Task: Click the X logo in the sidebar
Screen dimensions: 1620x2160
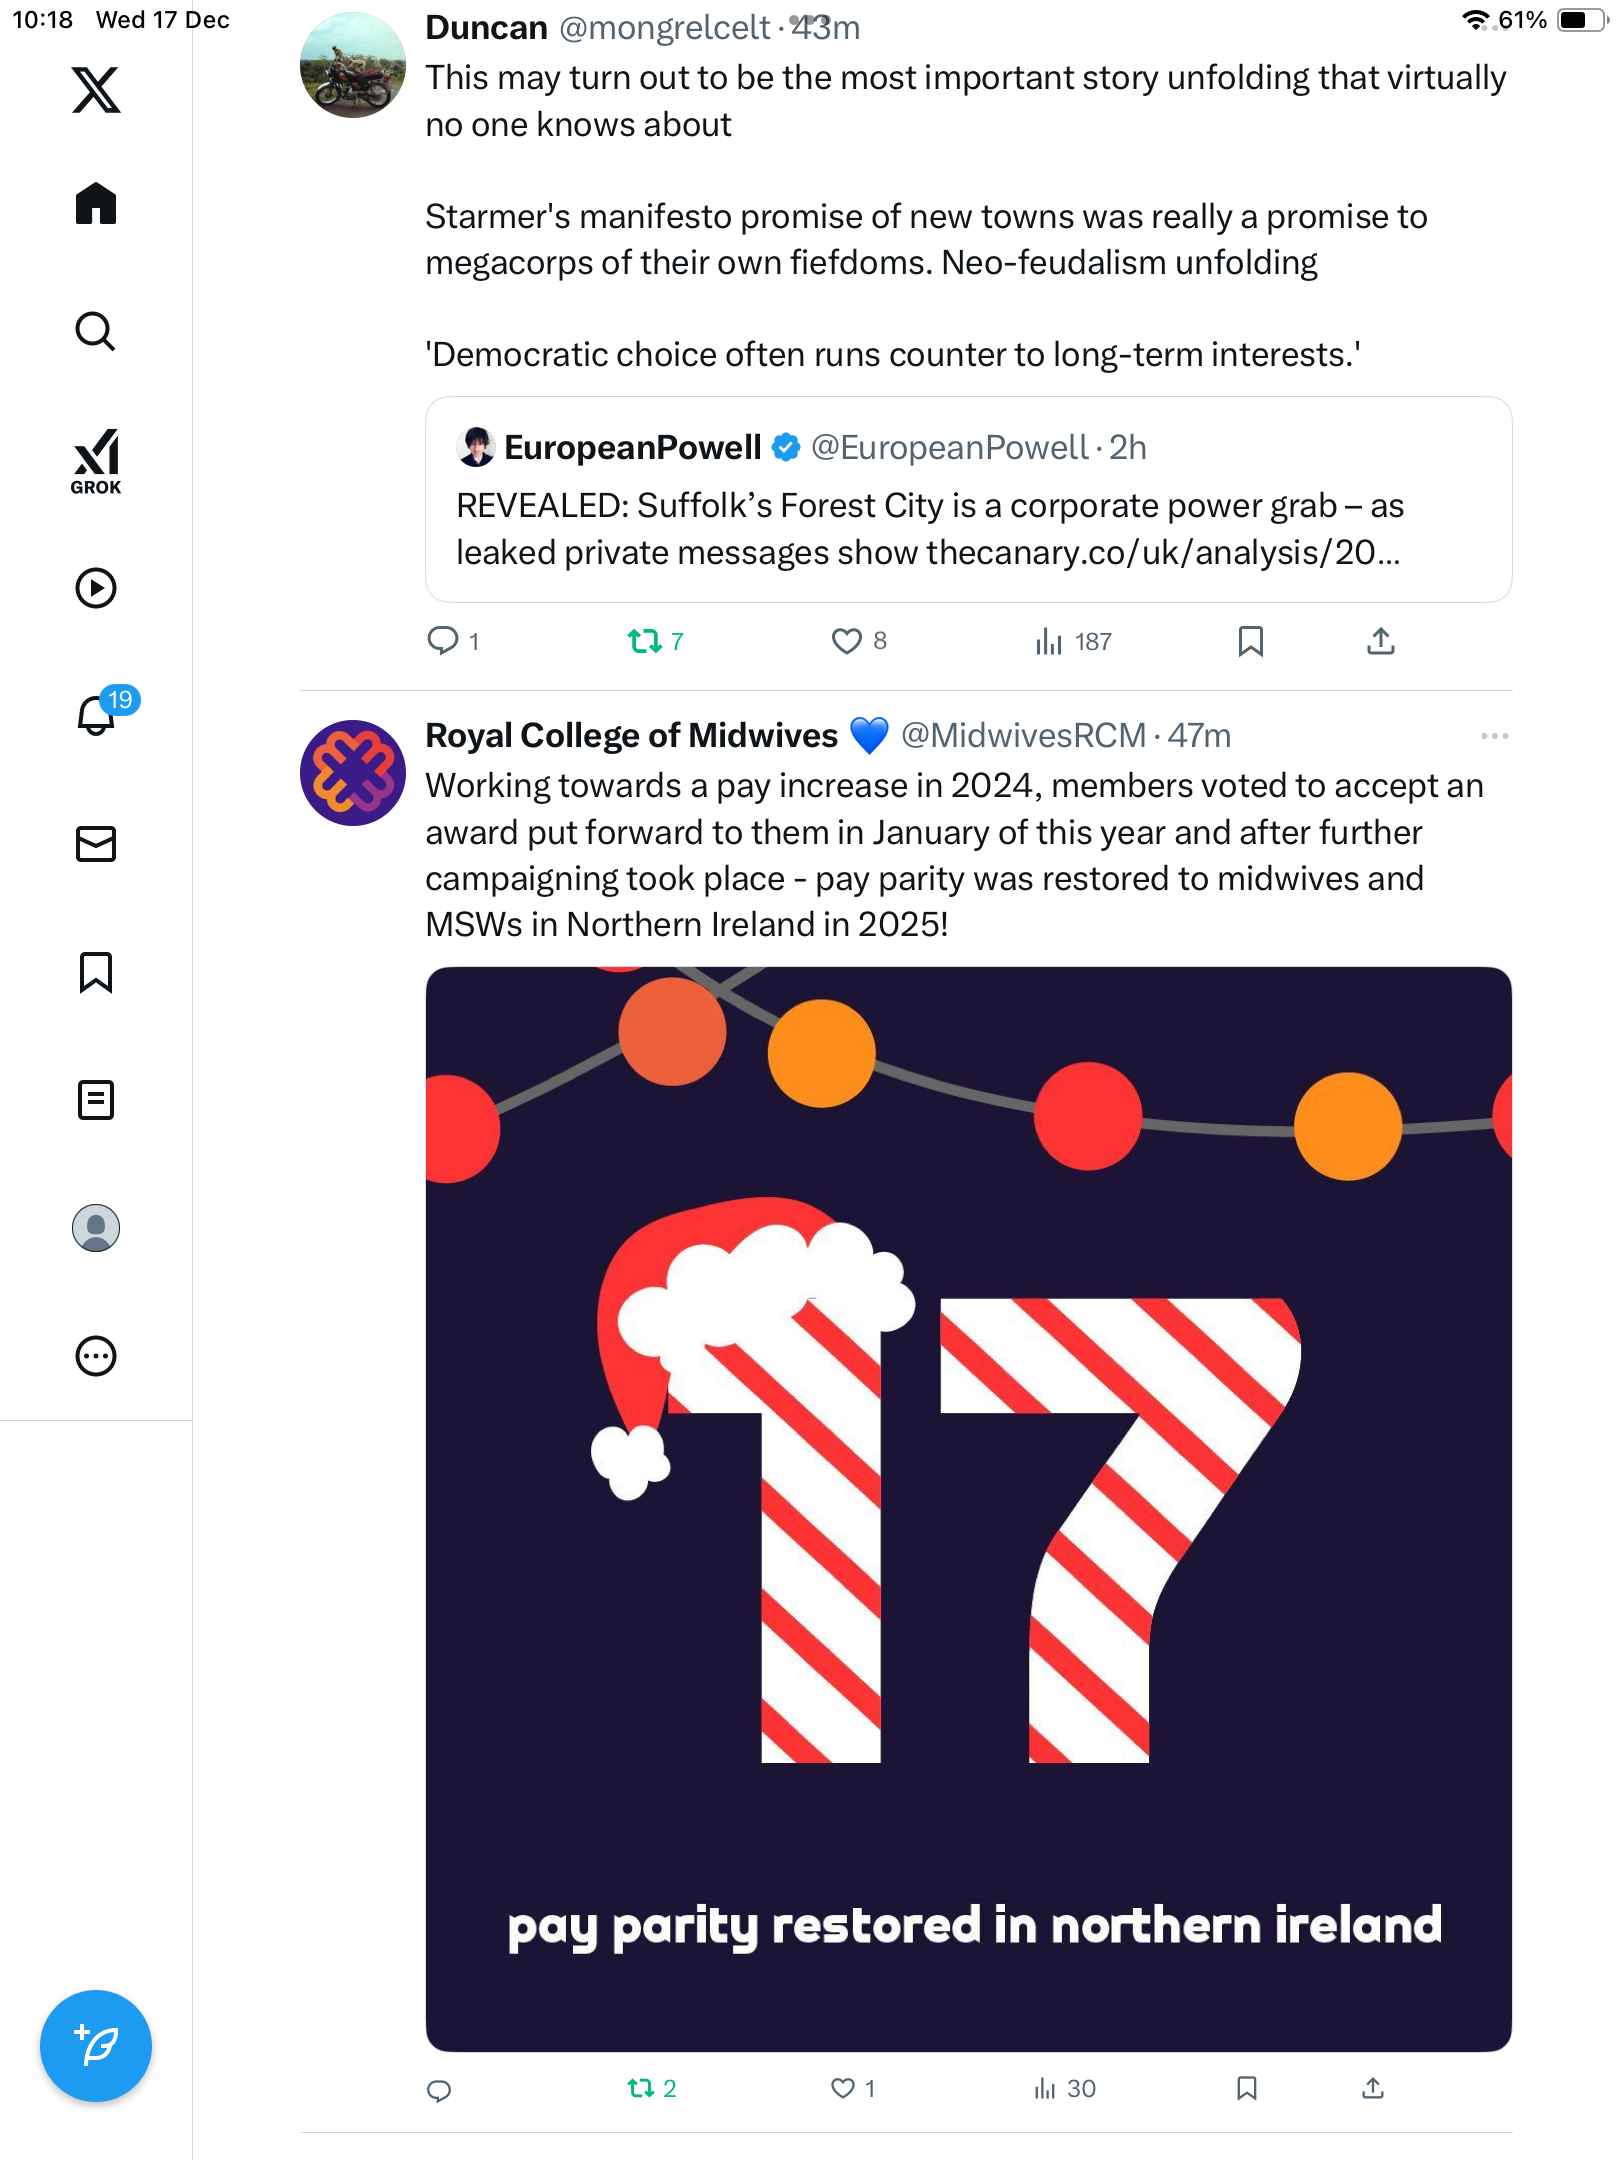Action: [96, 90]
